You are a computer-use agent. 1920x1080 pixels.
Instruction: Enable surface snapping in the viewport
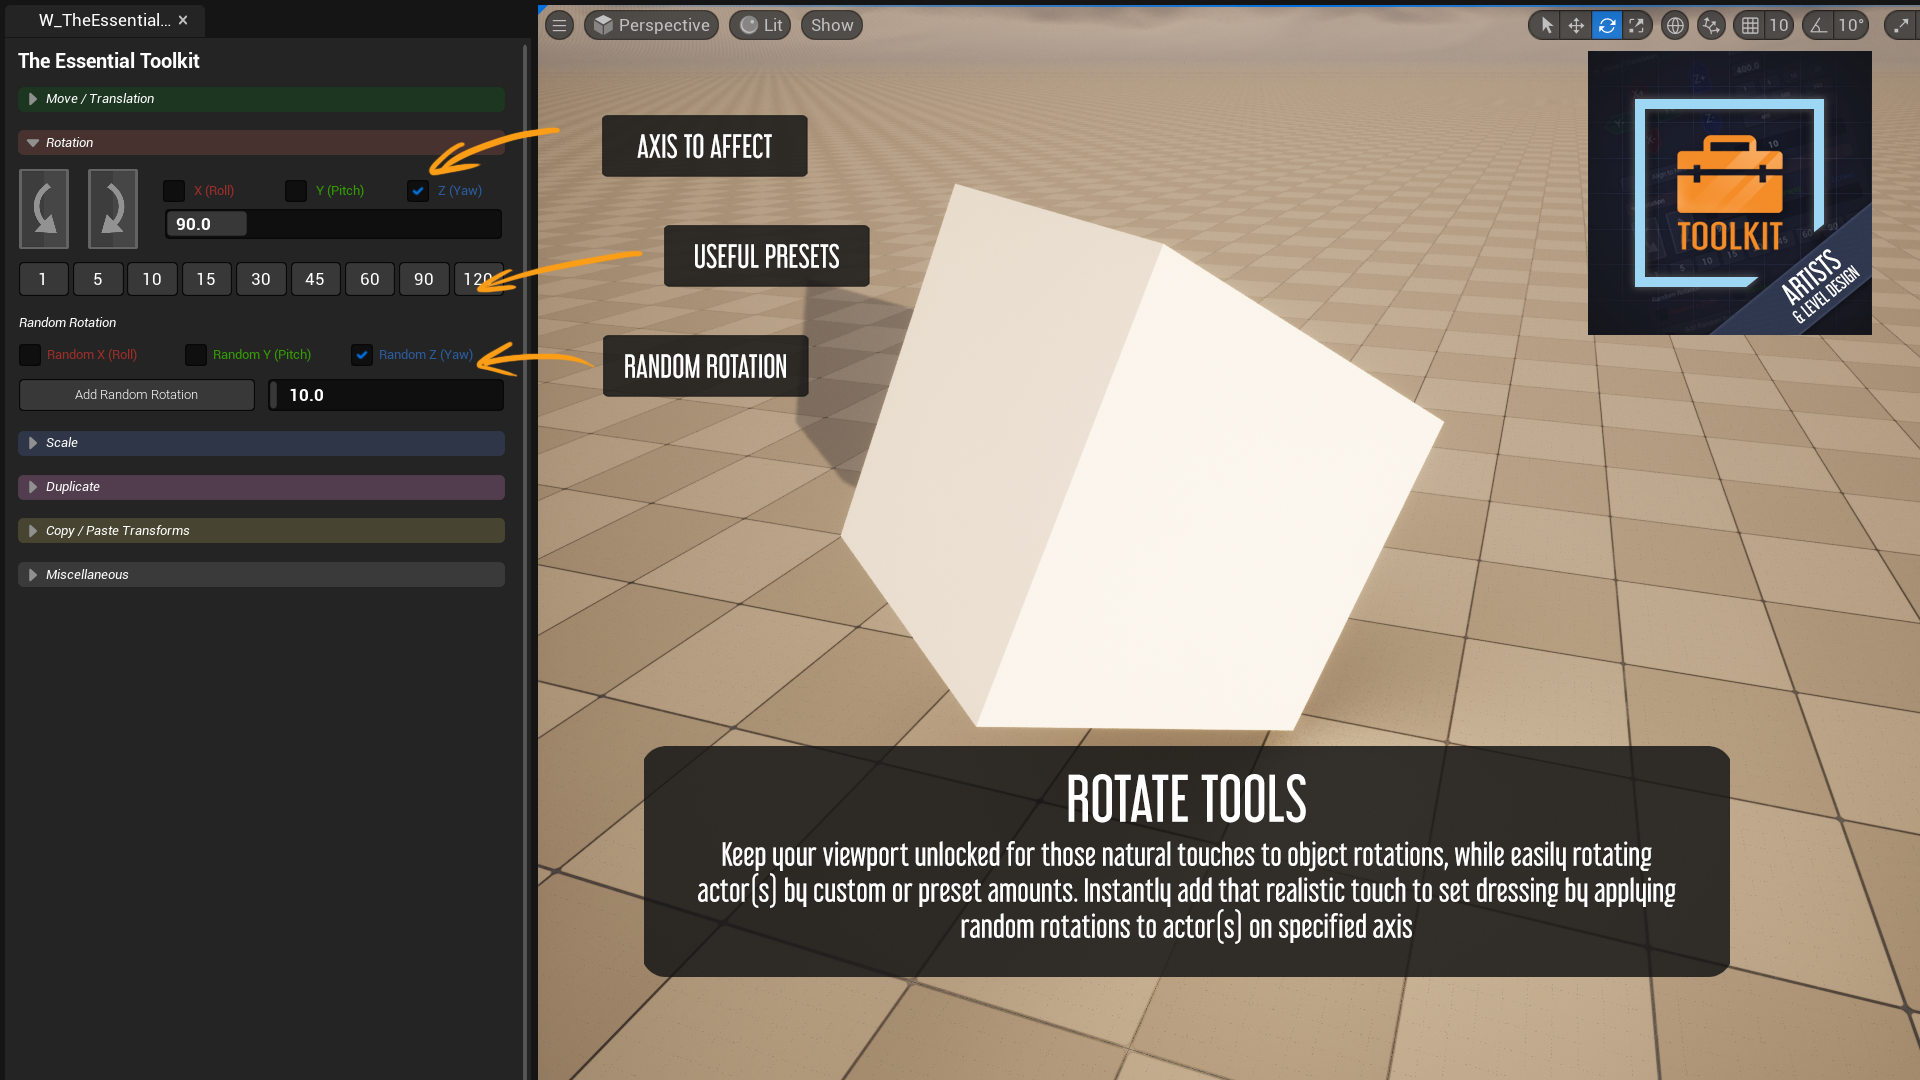[1710, 25]
